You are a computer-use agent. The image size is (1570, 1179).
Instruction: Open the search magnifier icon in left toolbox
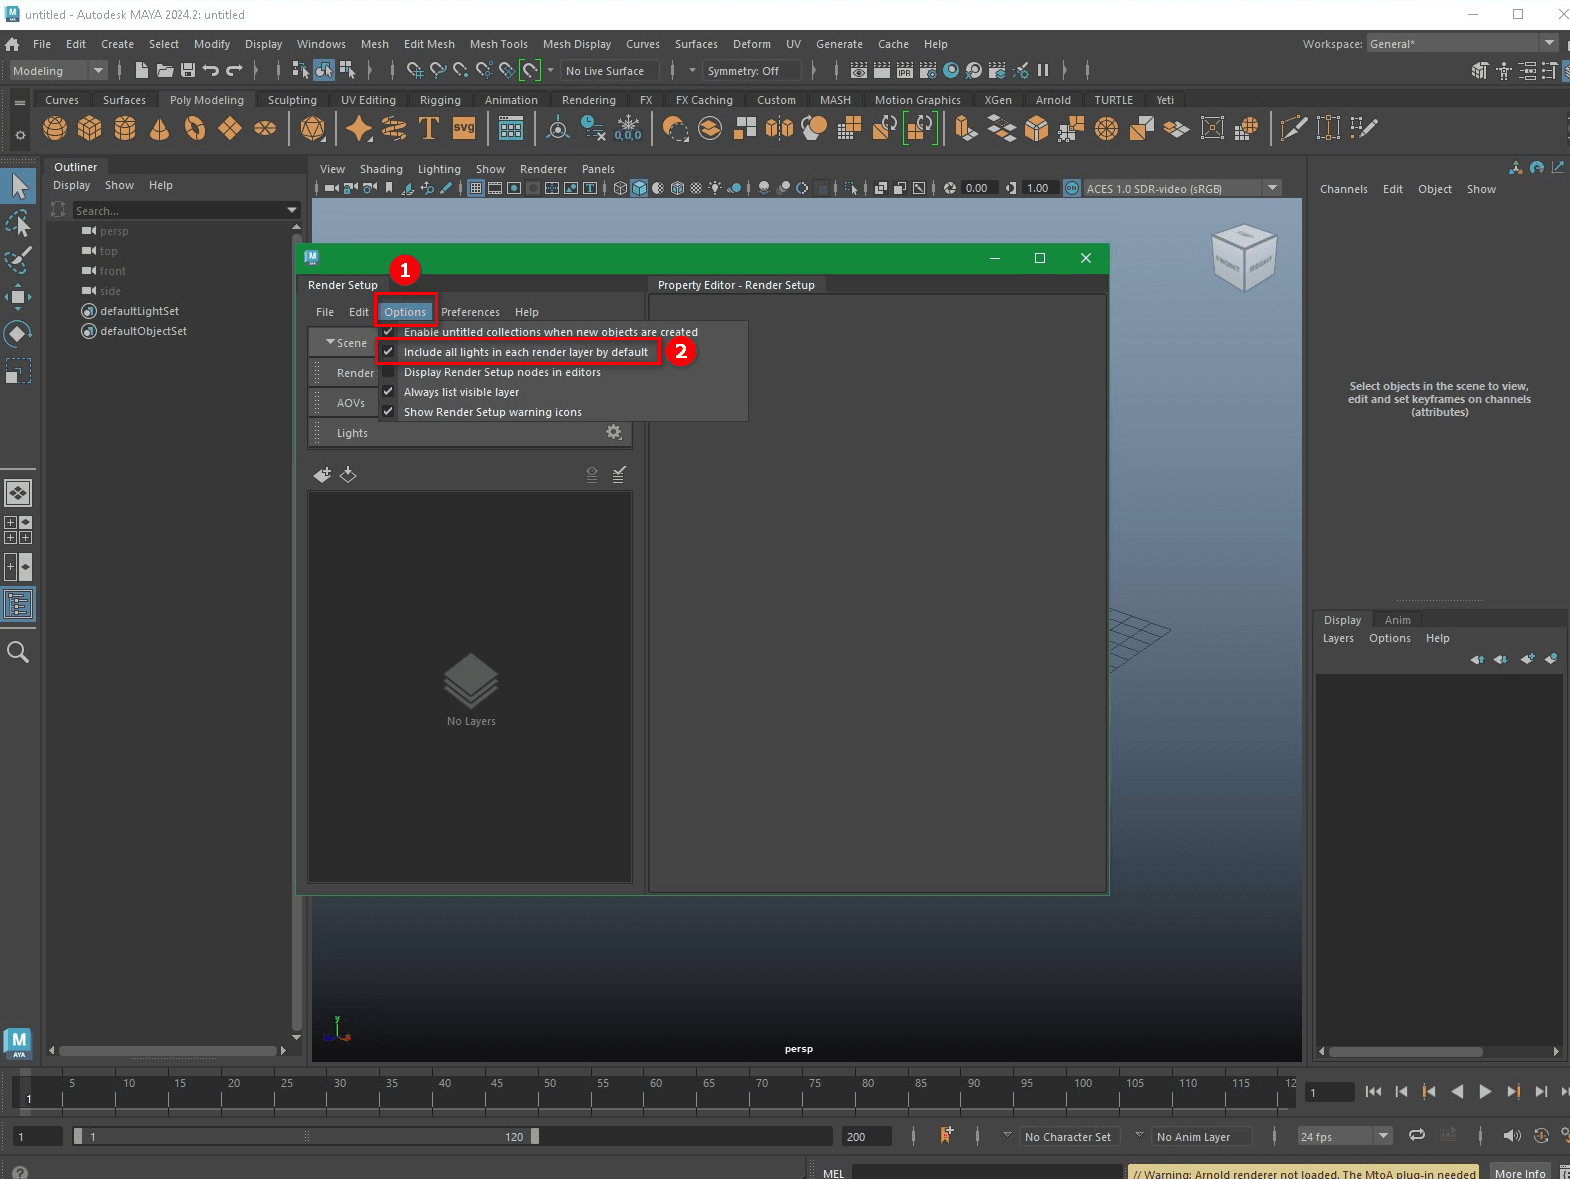18,653
